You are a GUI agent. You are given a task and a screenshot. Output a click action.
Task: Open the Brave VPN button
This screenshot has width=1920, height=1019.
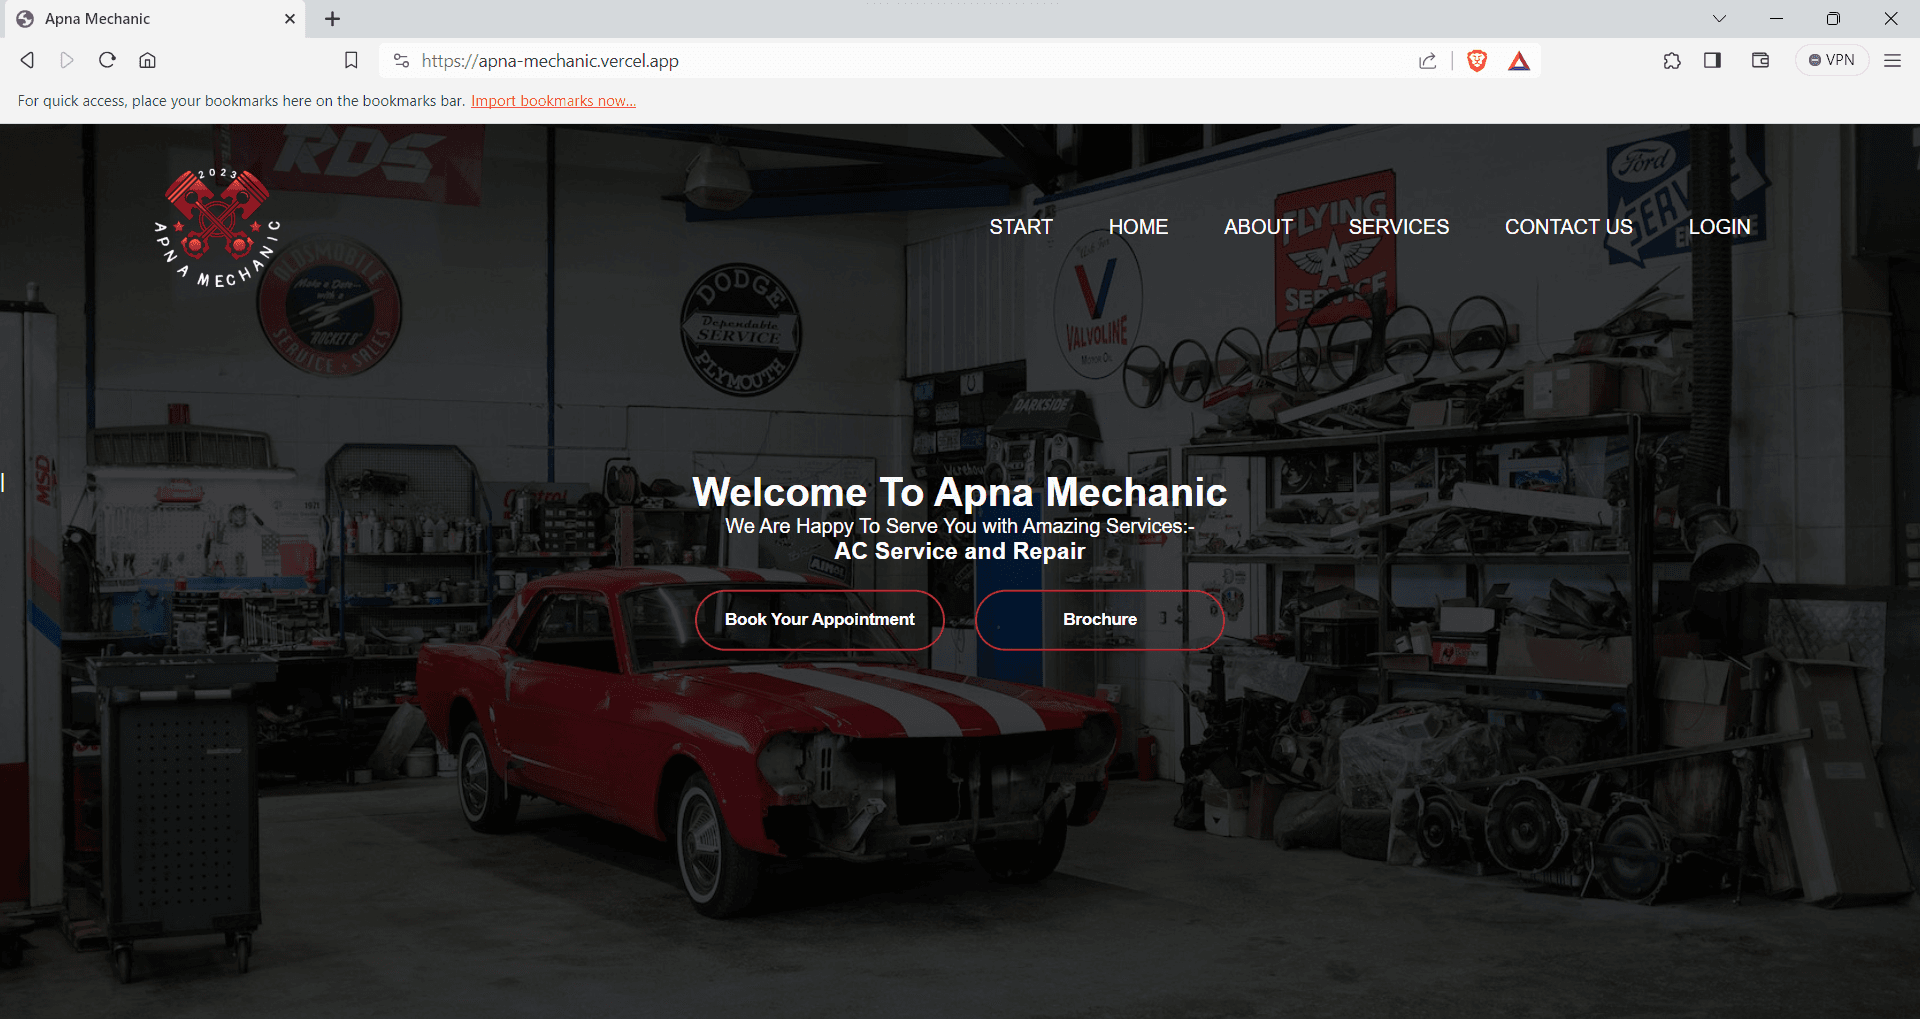[x=1832, y=60]
